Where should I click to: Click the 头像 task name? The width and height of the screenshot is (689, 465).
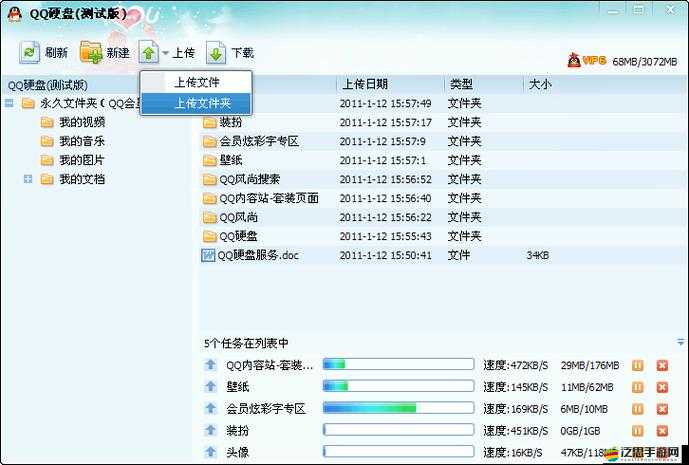(x=237, y=452)
